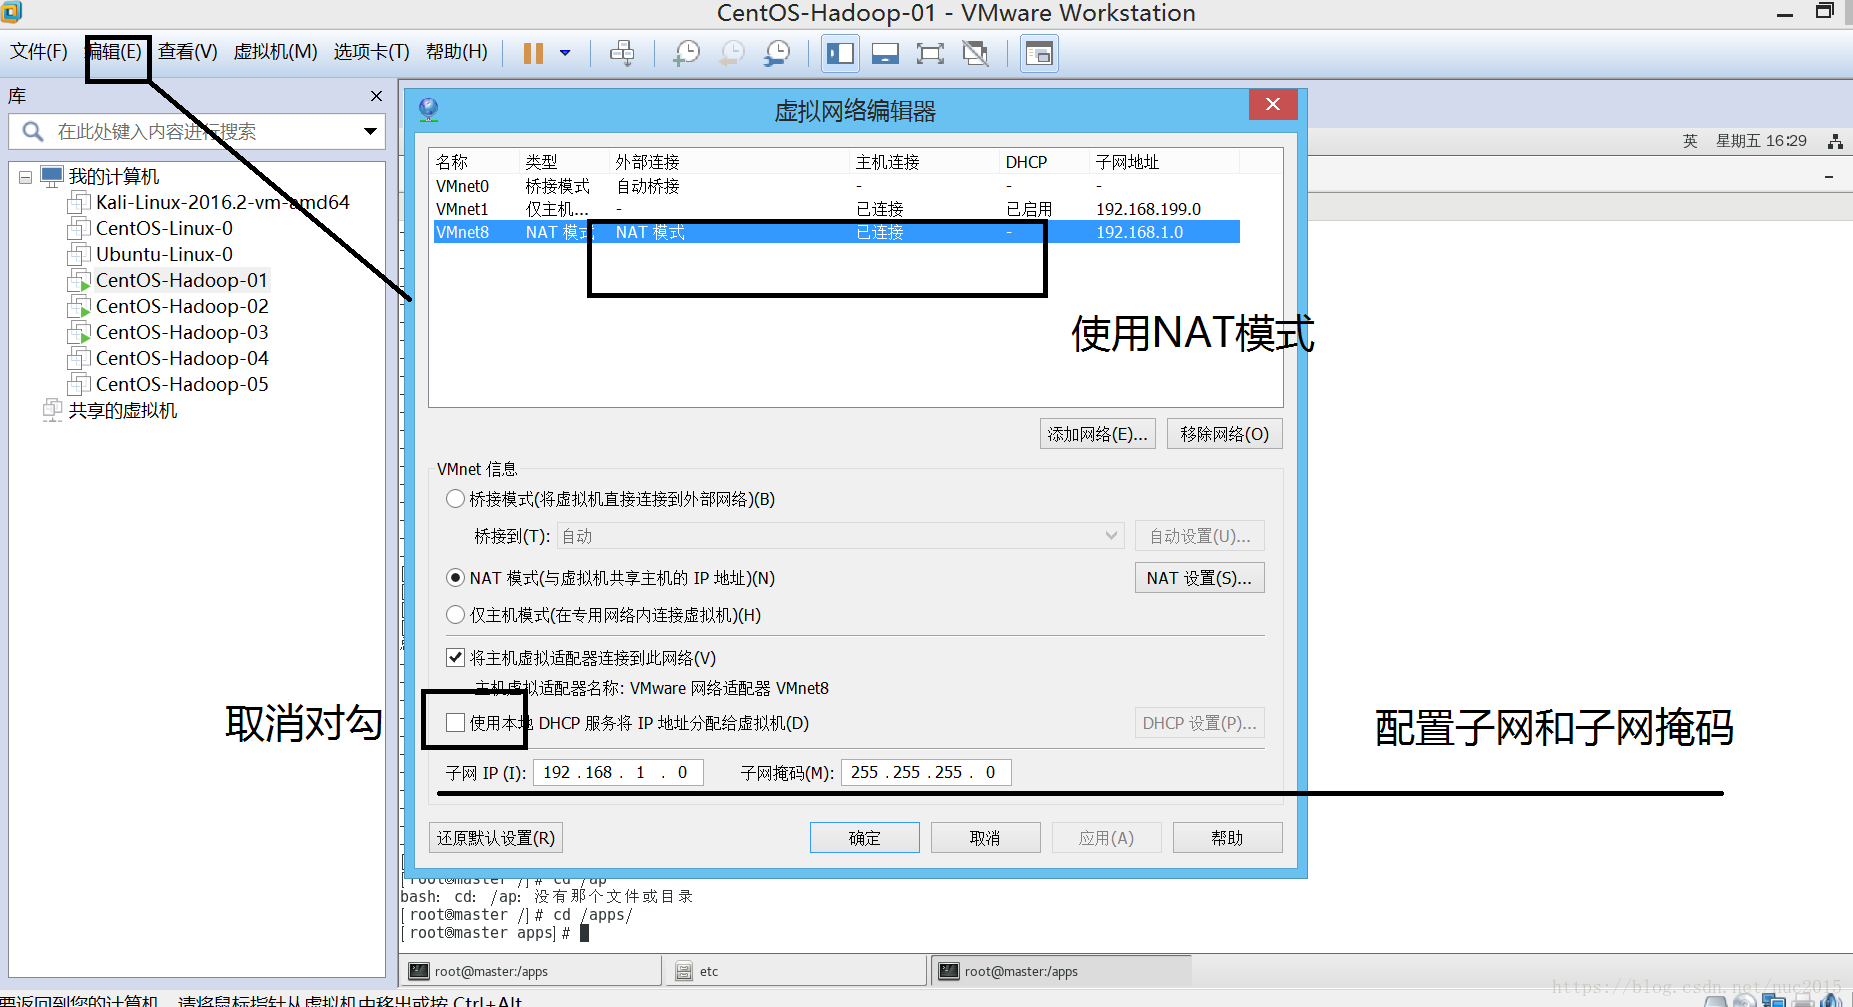The image size is (1853, 1007).
Task: Confirm with the 确定 button
Action: pos(864,838)
